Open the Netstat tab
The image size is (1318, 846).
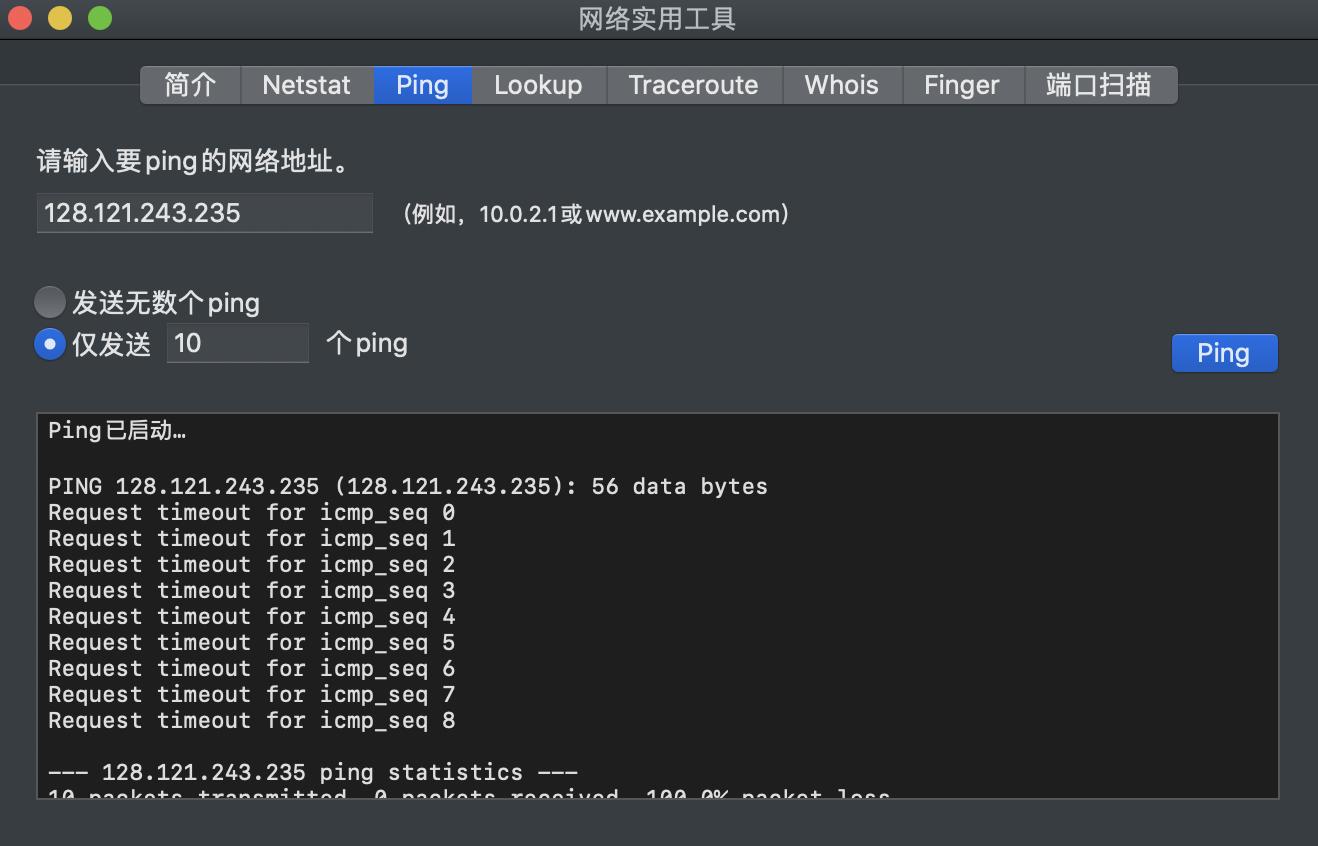point(306,85)
